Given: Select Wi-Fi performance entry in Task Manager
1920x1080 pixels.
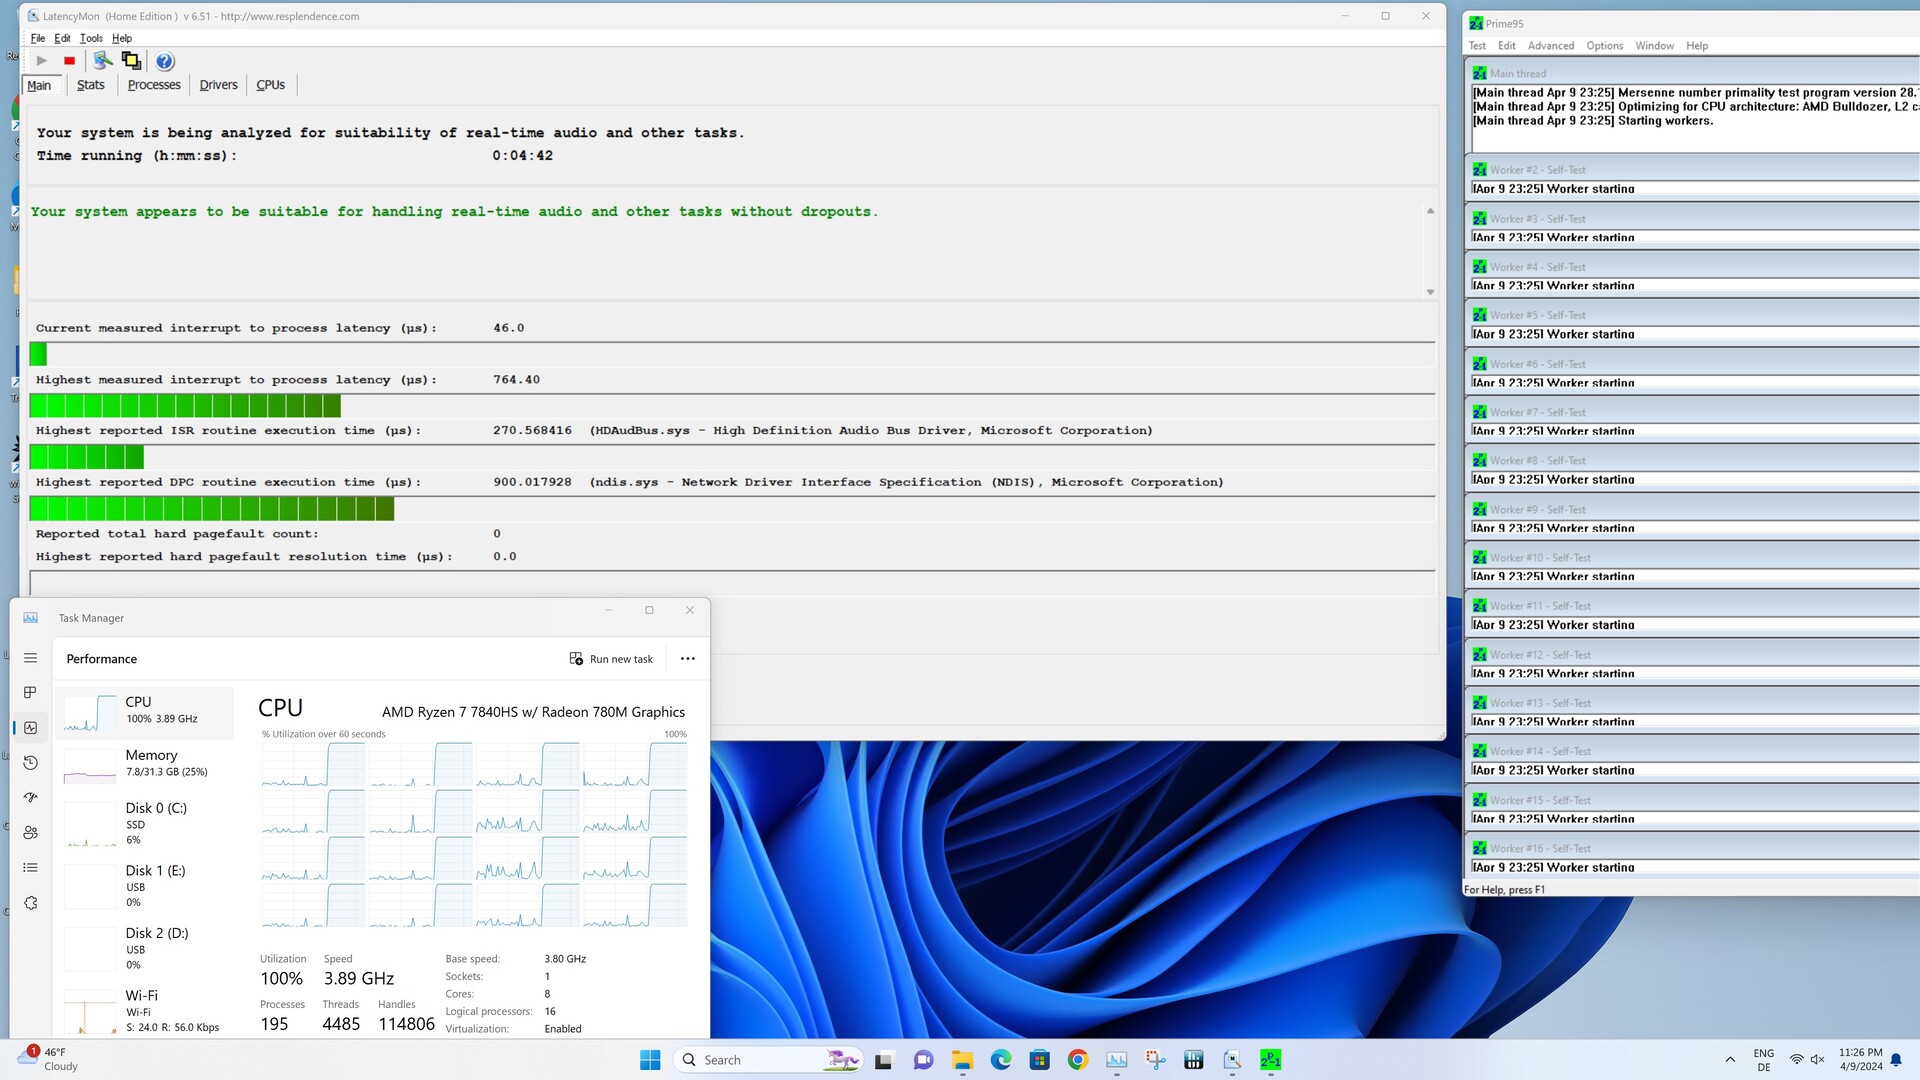Looking at the screenshot, I should click(144, 1011).
